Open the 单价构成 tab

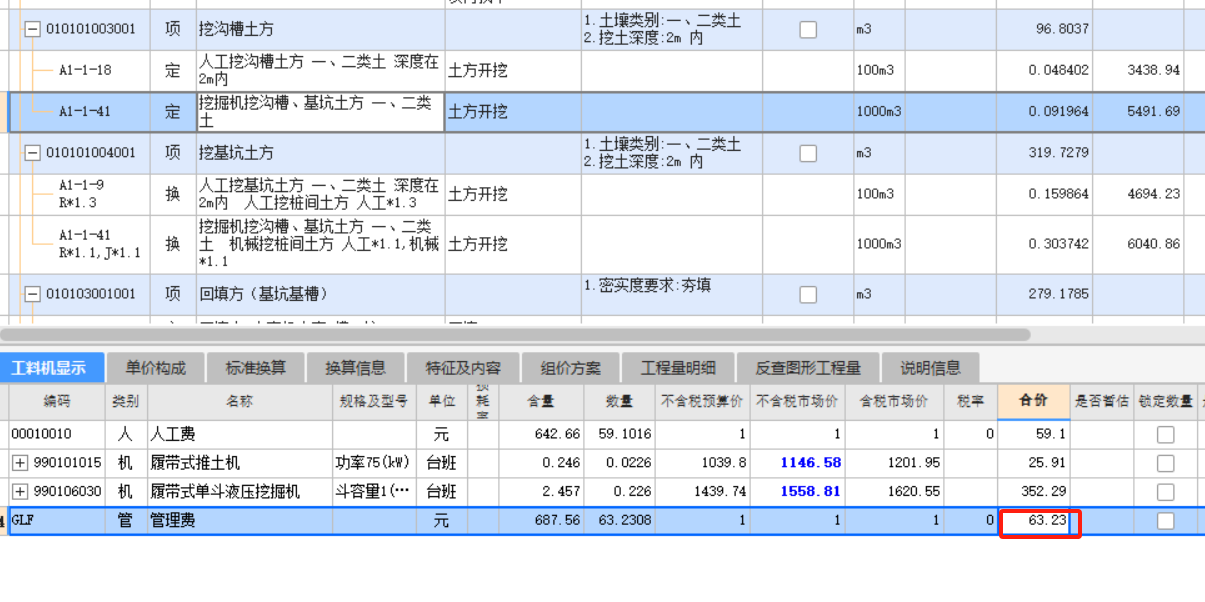(155, 367)
